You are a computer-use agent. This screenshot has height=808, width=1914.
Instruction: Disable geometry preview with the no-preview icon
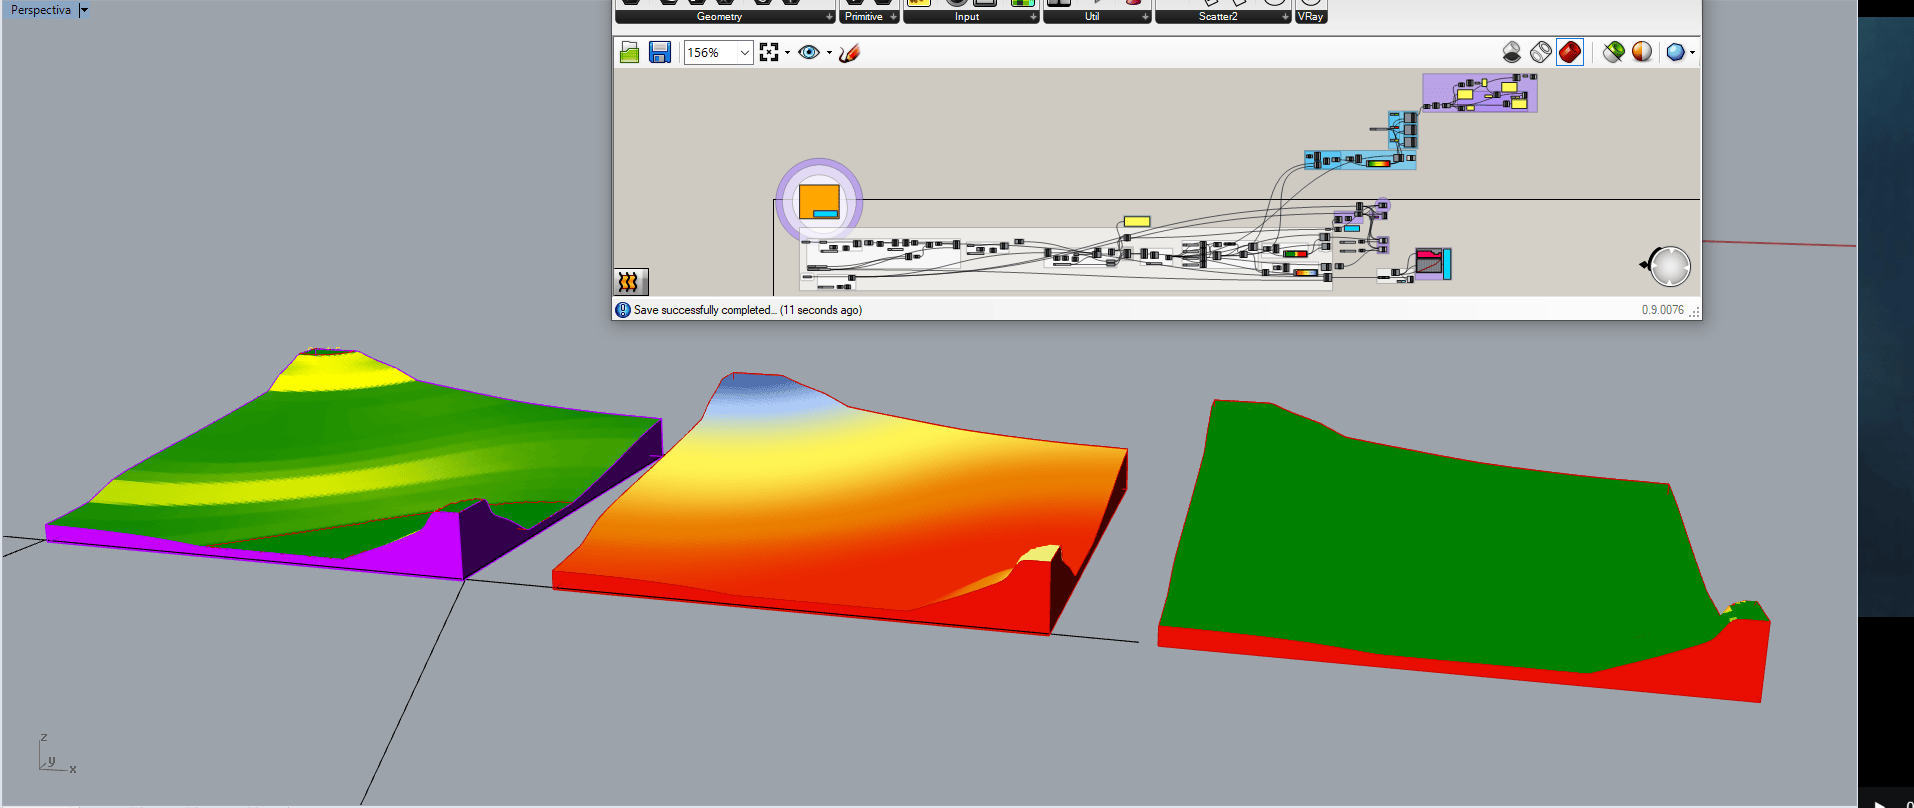(1512, 52)
